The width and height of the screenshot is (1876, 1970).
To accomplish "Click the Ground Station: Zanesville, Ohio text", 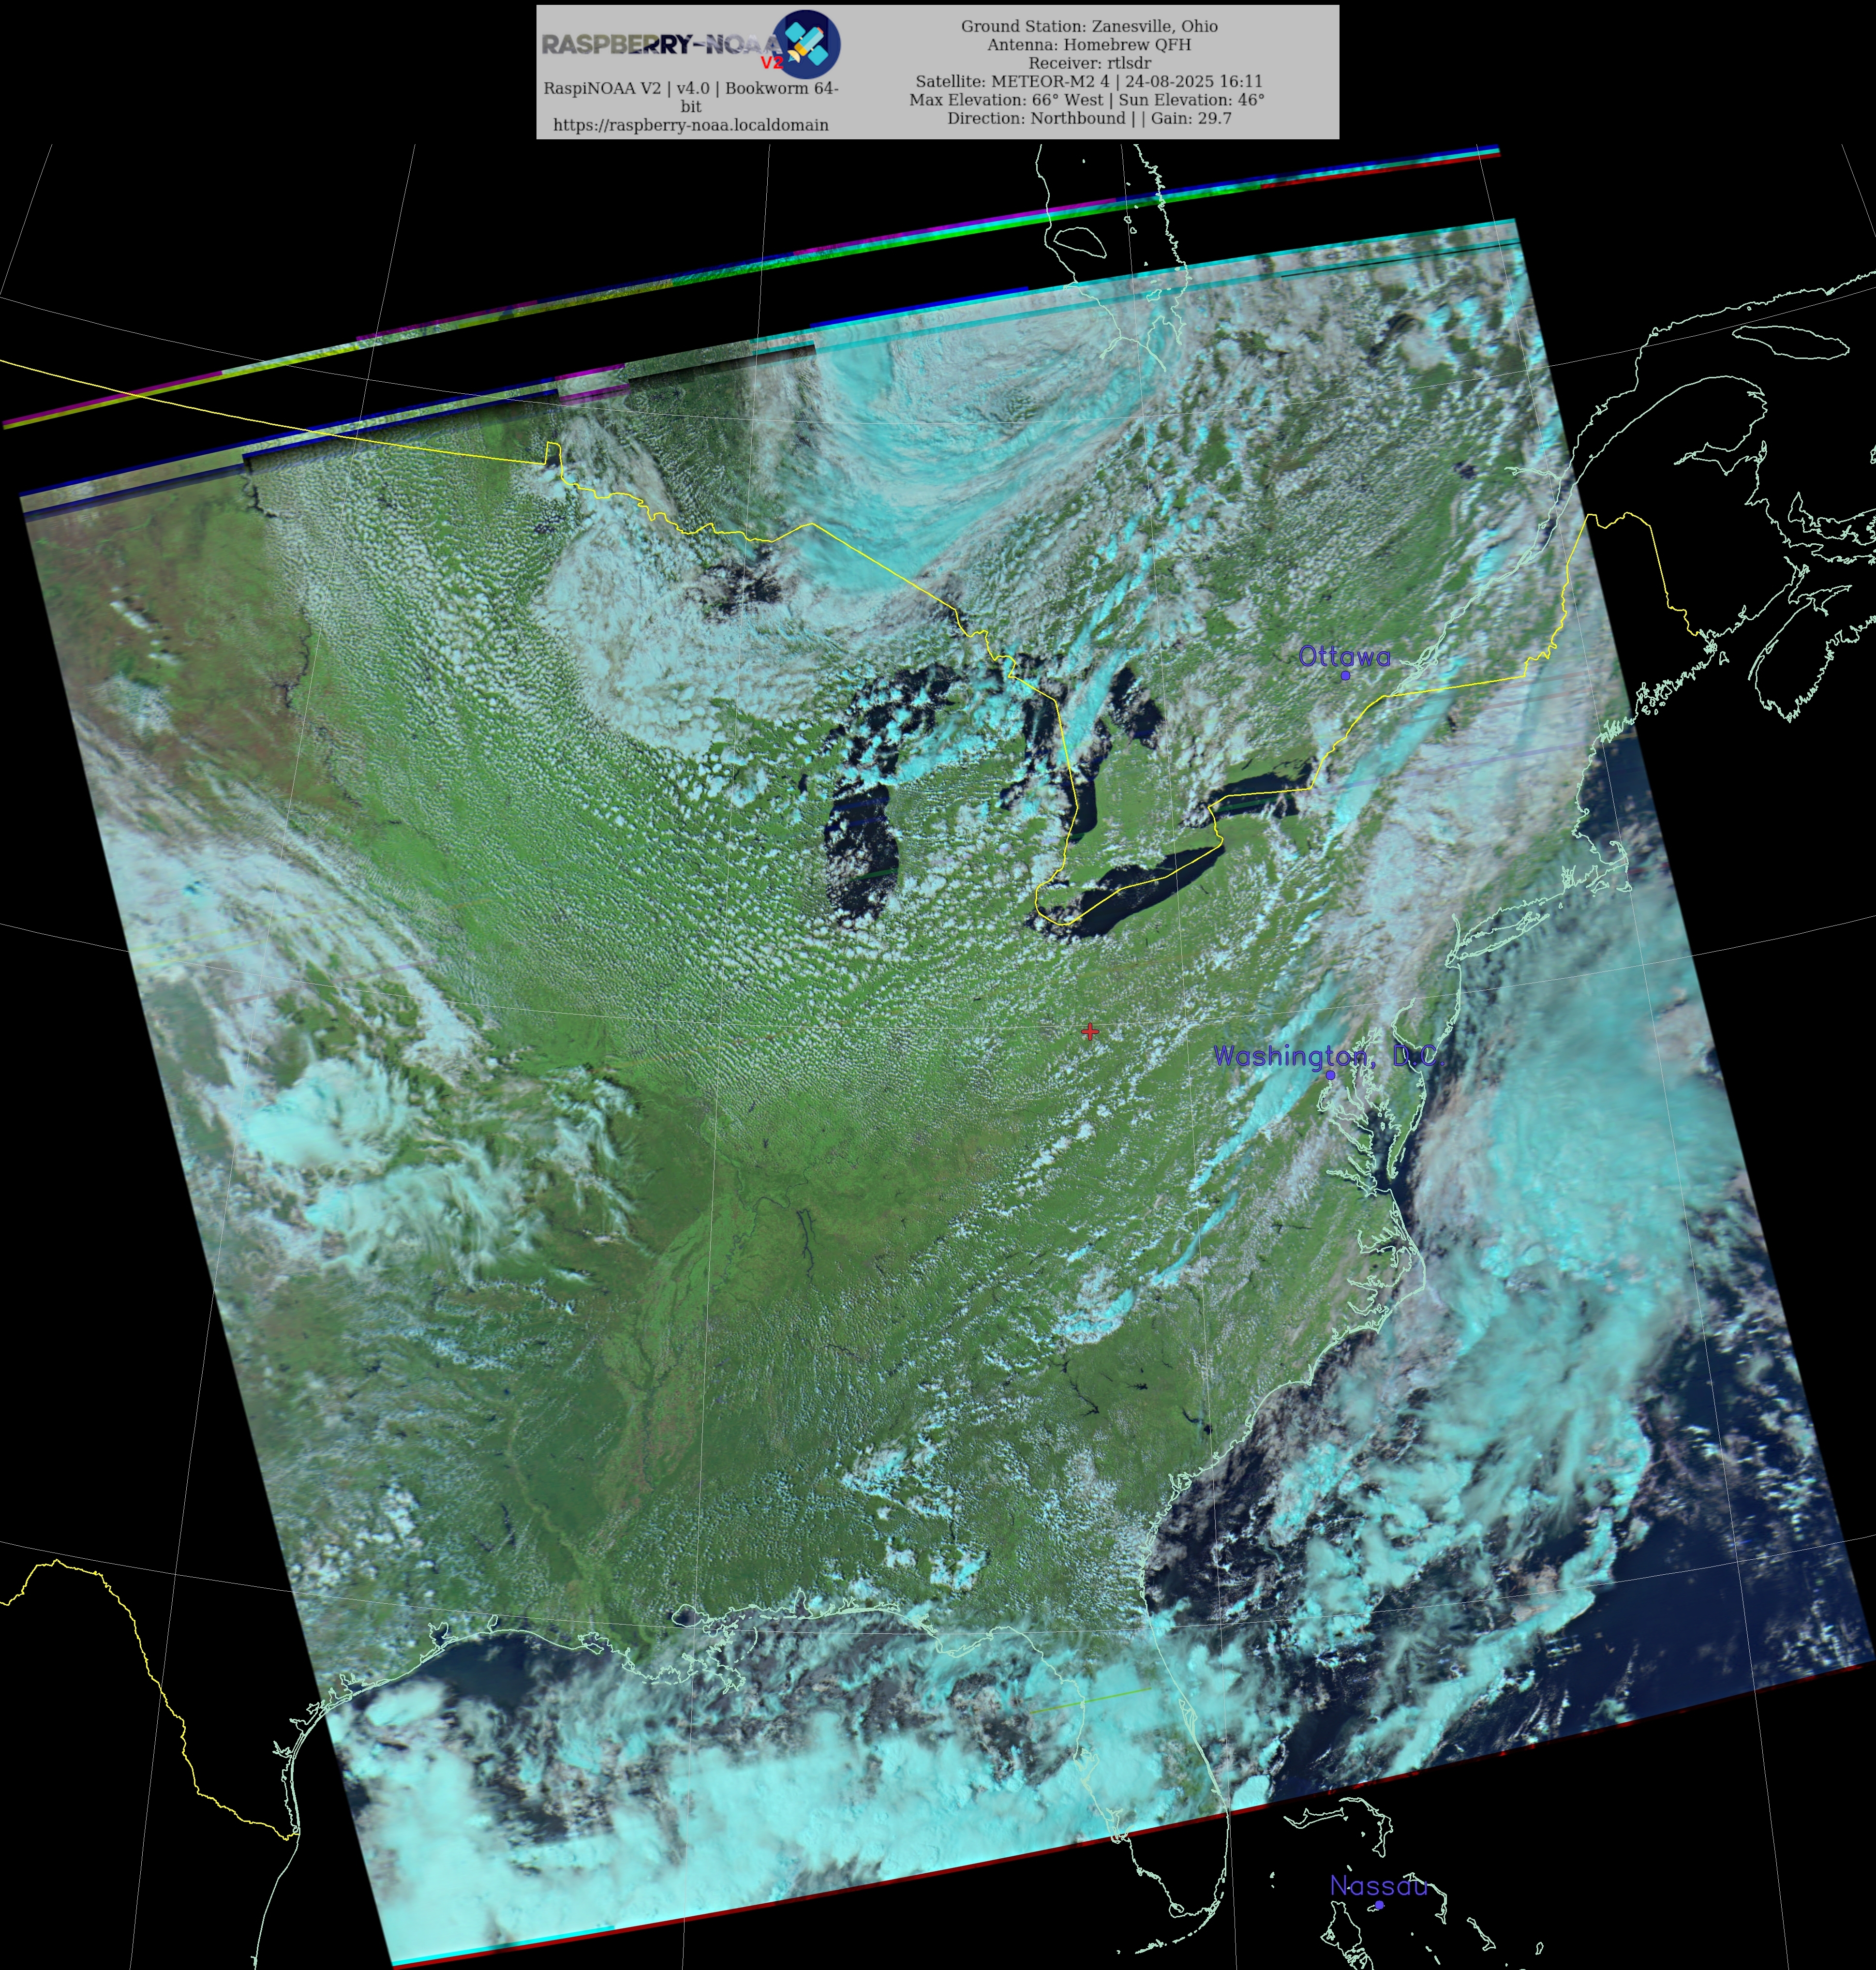I will point(1089,26).
